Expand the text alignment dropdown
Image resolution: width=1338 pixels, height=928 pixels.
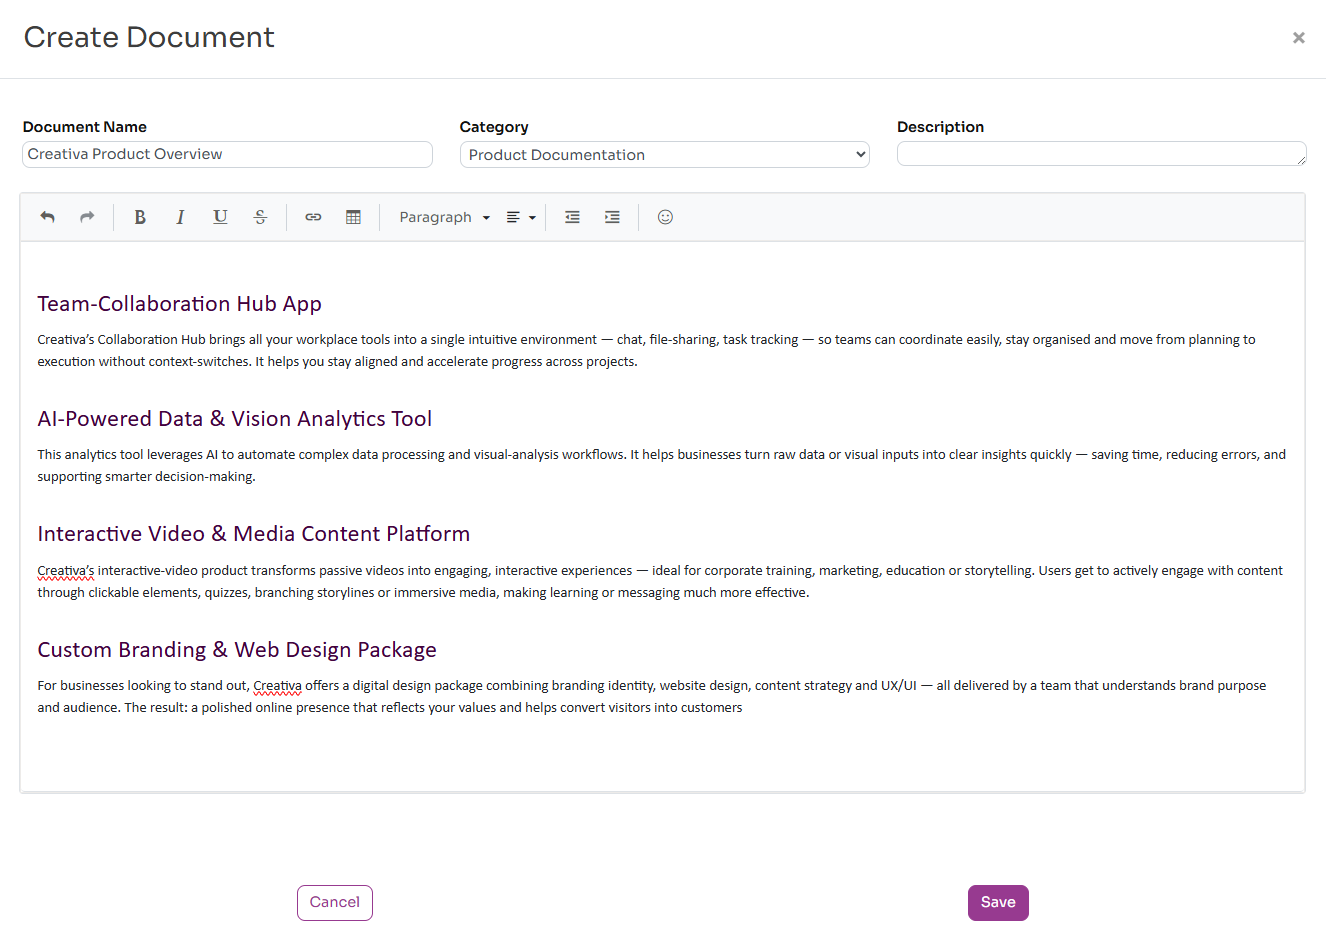[520, 217]
